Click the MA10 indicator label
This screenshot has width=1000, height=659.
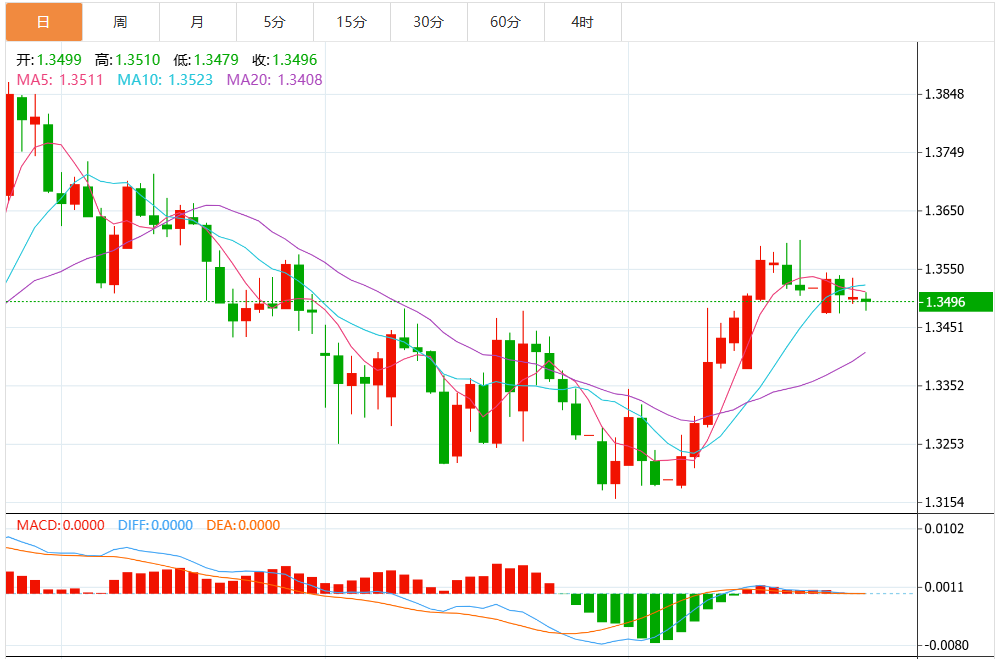coord(165,80)
